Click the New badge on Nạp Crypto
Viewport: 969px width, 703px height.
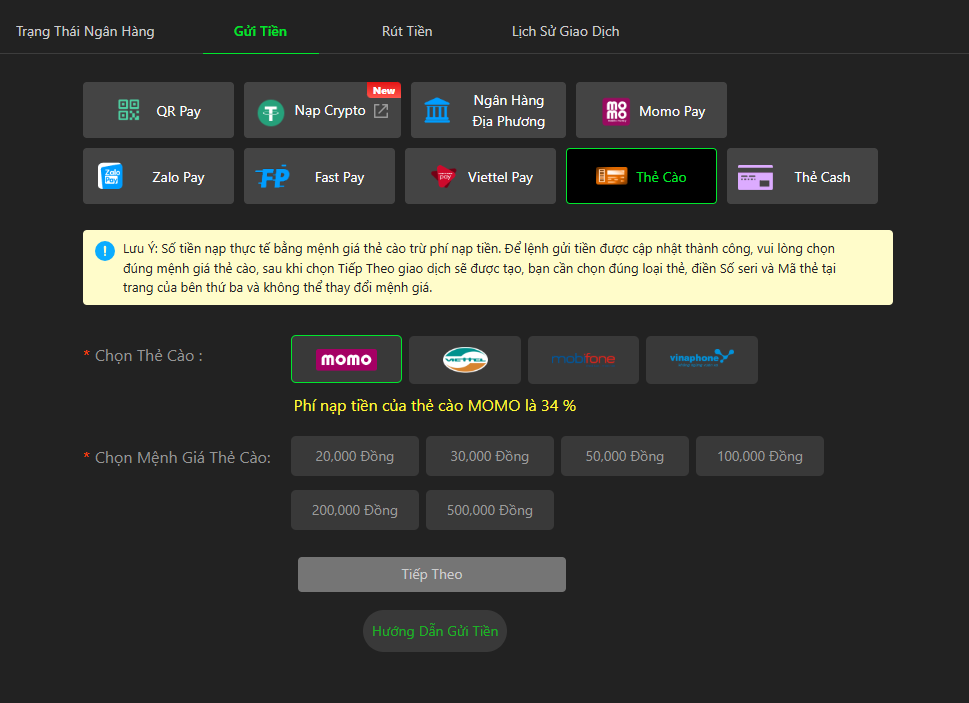tap(384, 90)
